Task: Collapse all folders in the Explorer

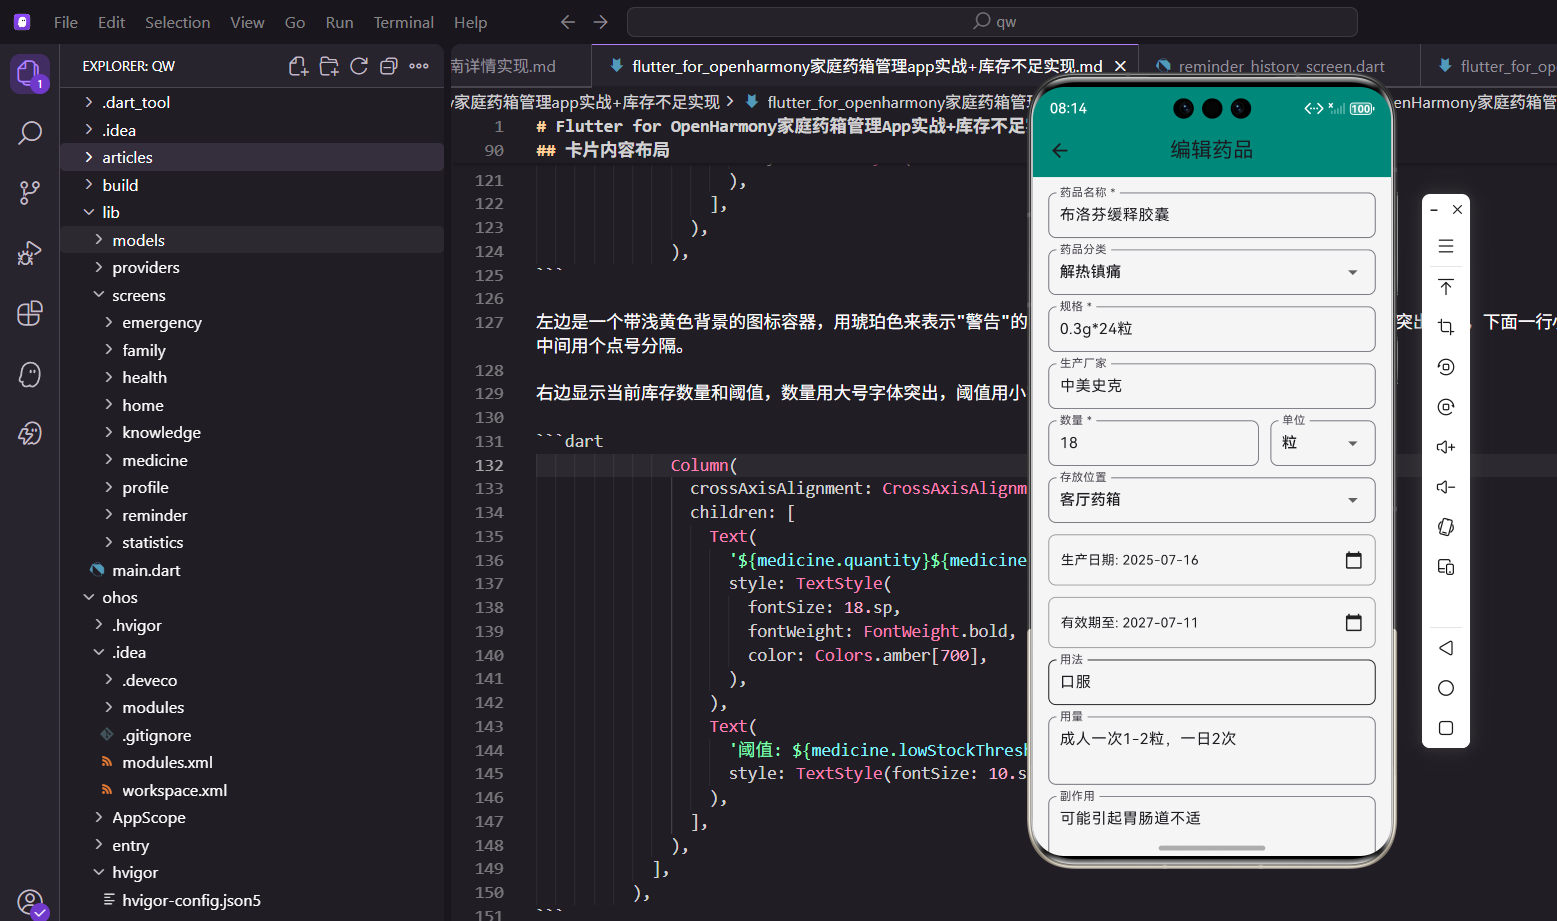Action: 388,64
